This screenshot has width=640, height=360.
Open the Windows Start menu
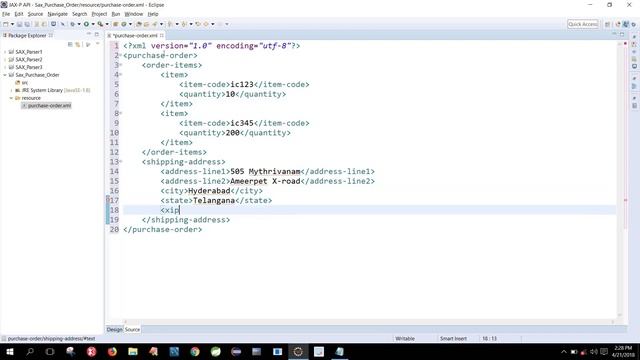coord(9,351)
